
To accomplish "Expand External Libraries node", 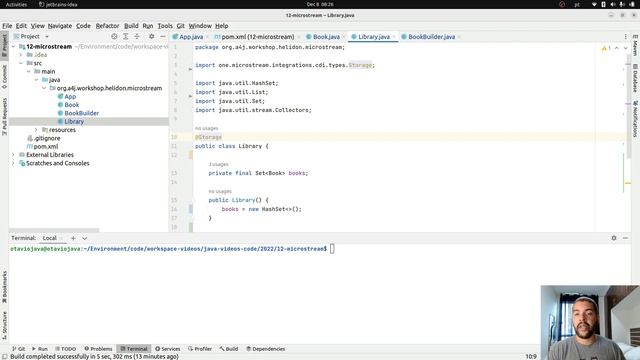I will (x=13, y=155).
